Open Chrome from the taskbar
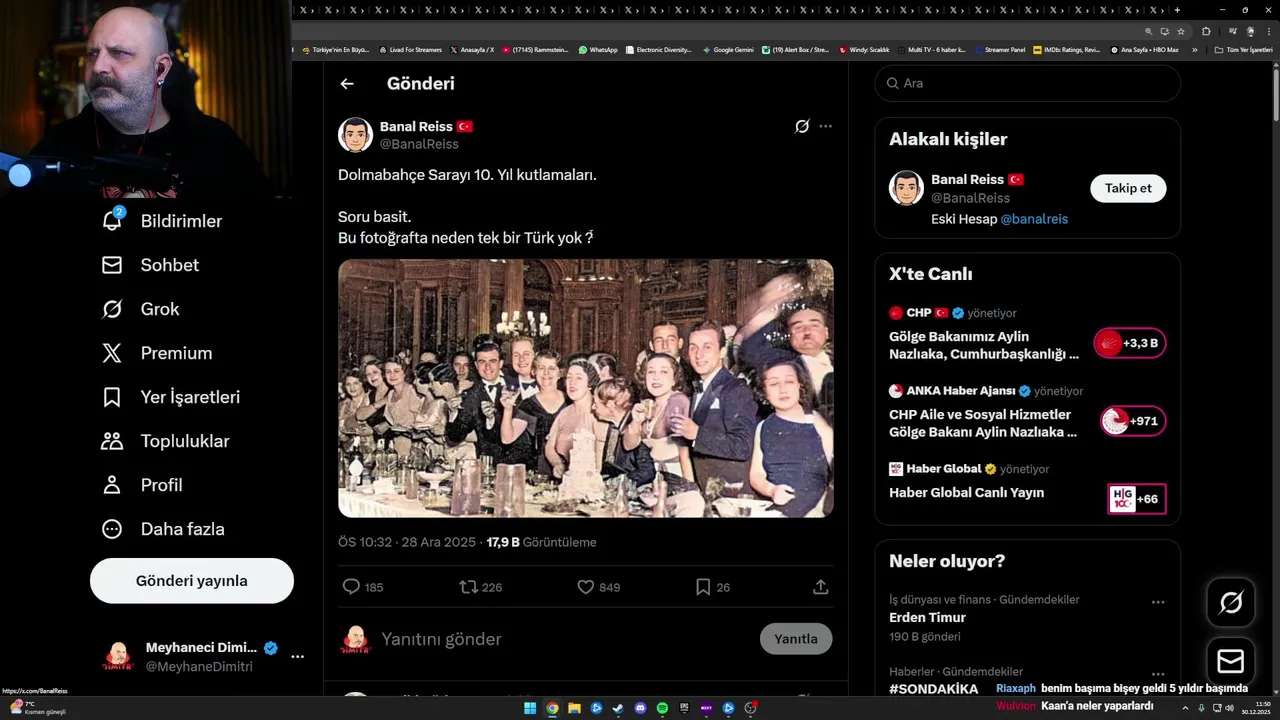Image resolution: width=1280 pixels, height=720 pixels. point(552,708)
